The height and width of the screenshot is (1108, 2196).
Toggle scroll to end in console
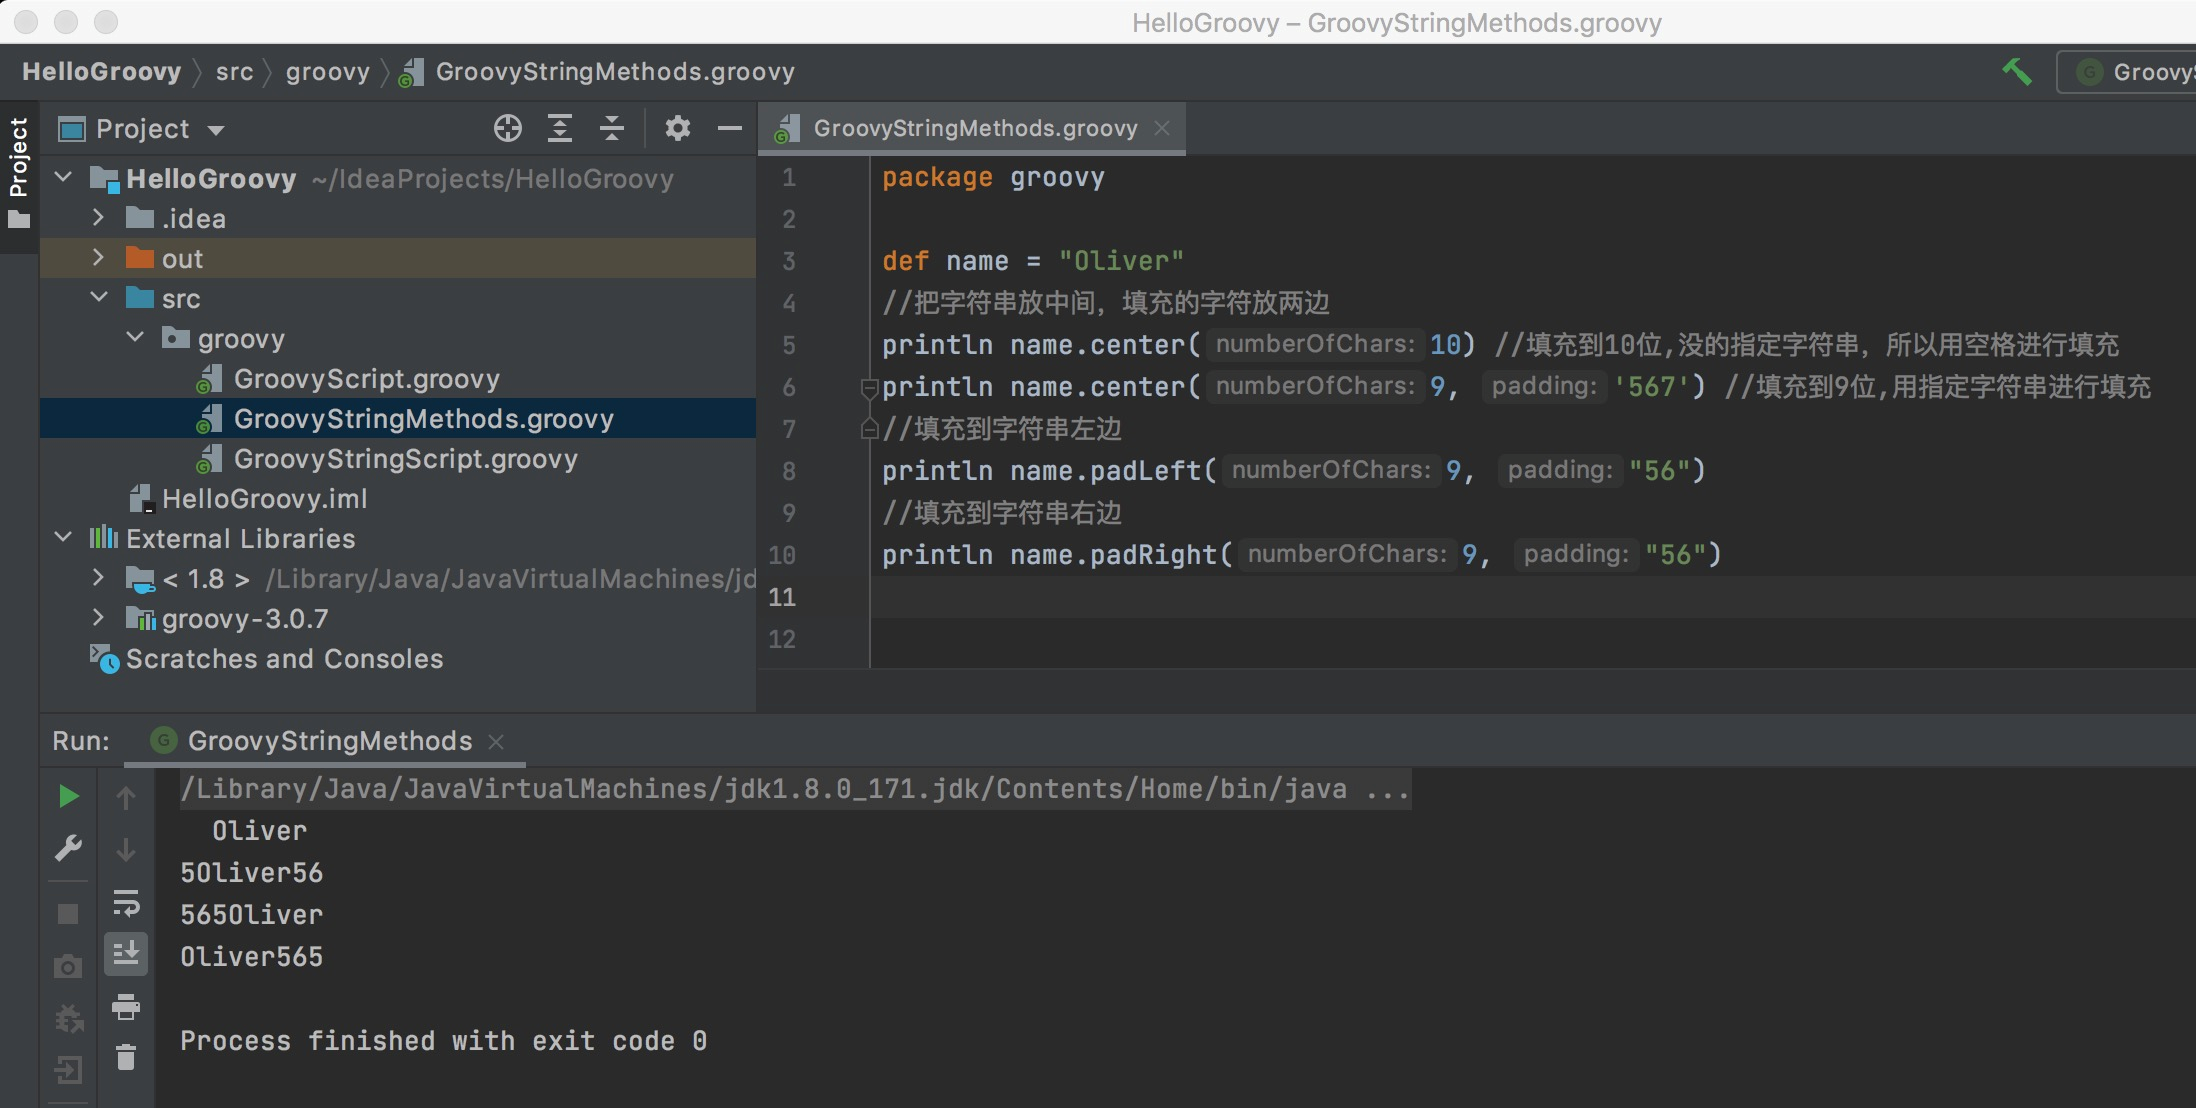coord(126,954)
